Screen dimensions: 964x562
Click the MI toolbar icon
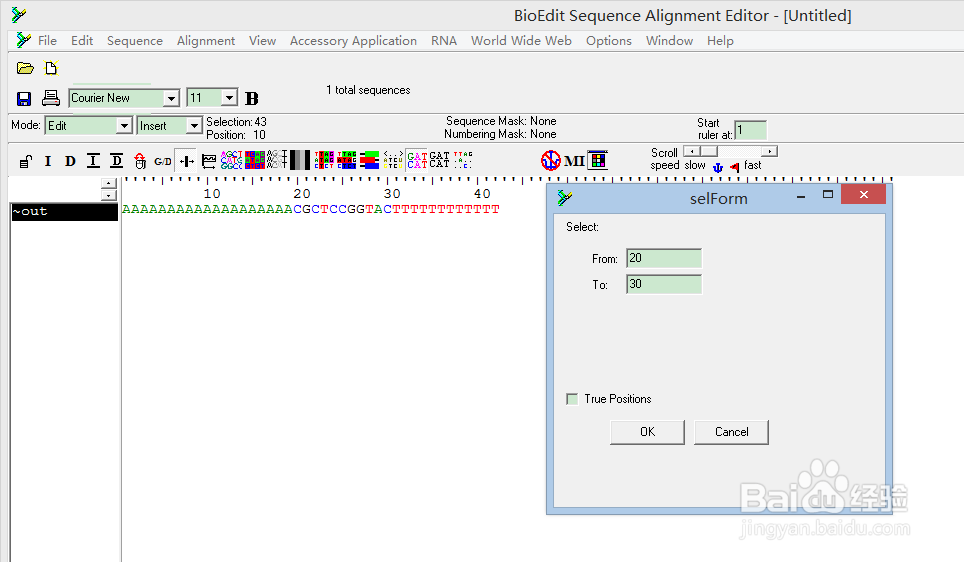(x=574, y=161)
